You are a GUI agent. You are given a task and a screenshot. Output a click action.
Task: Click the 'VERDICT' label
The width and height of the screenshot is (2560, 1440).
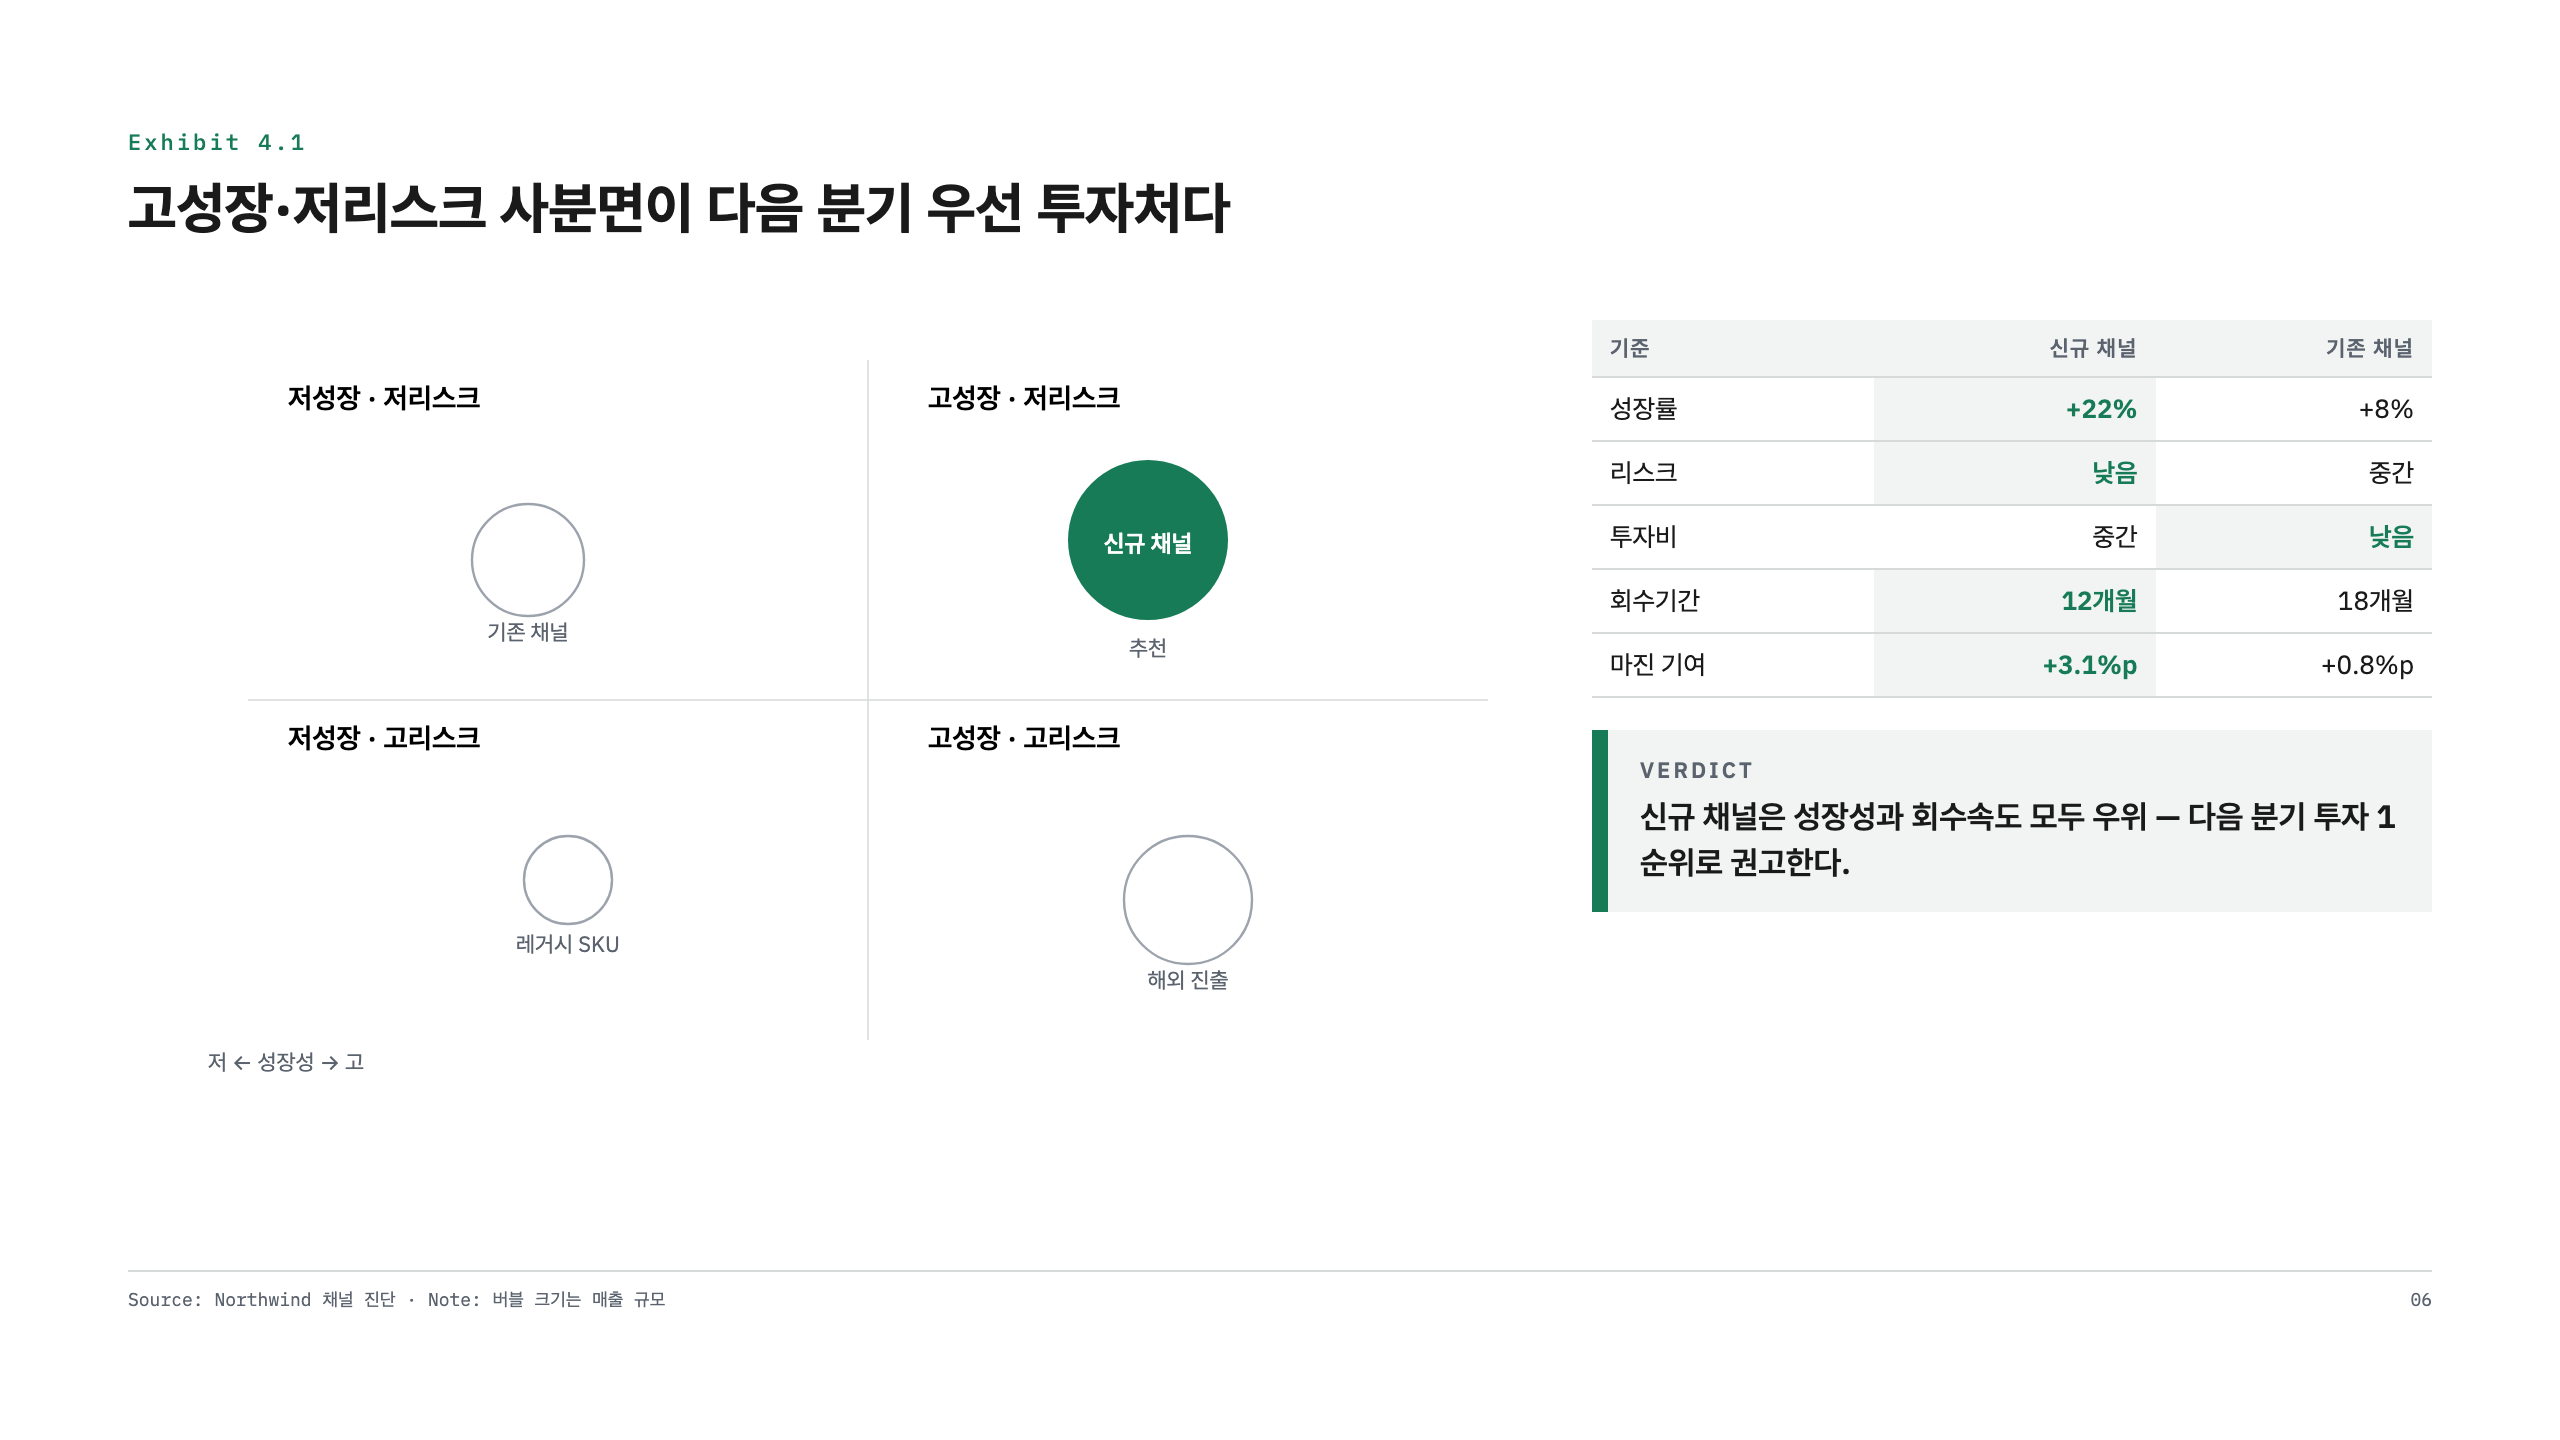[x=1696, y=771]
